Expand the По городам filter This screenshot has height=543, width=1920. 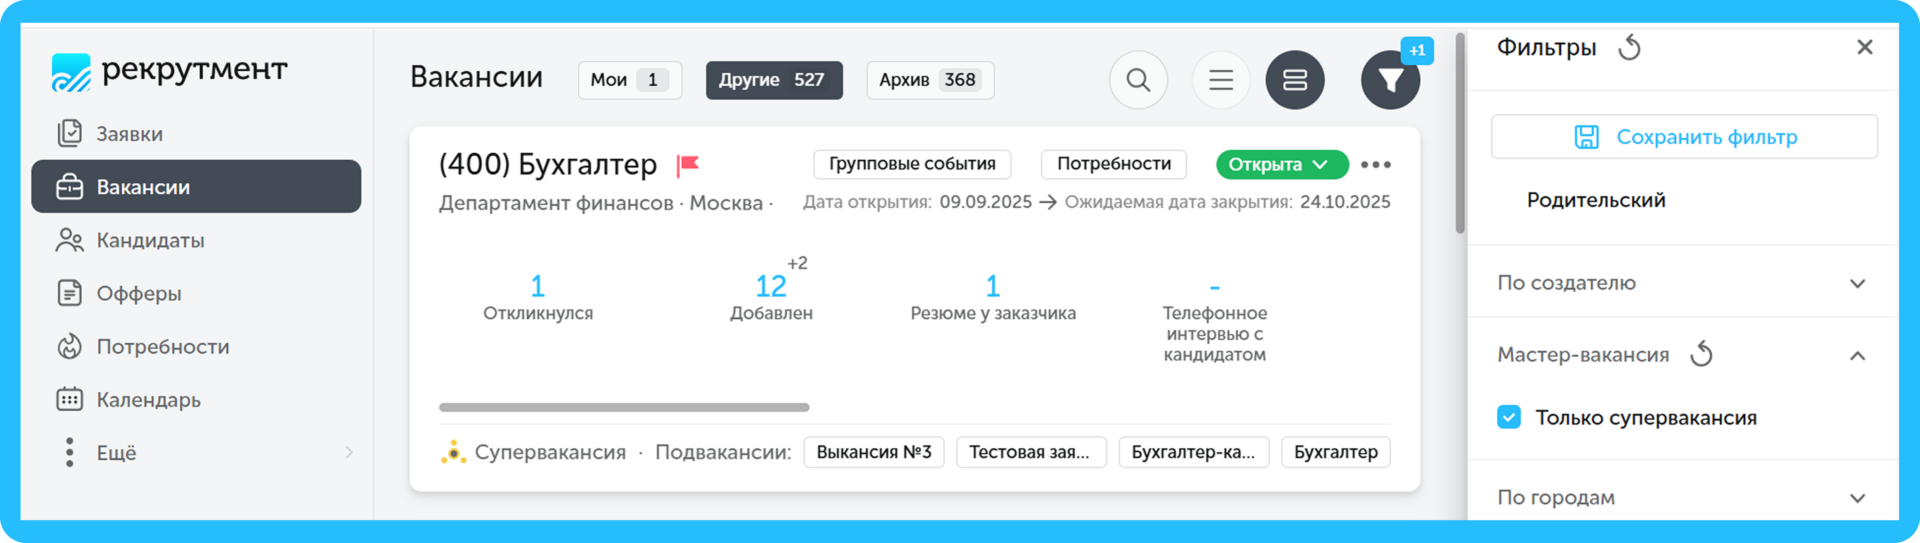(x=1857, y=498)
